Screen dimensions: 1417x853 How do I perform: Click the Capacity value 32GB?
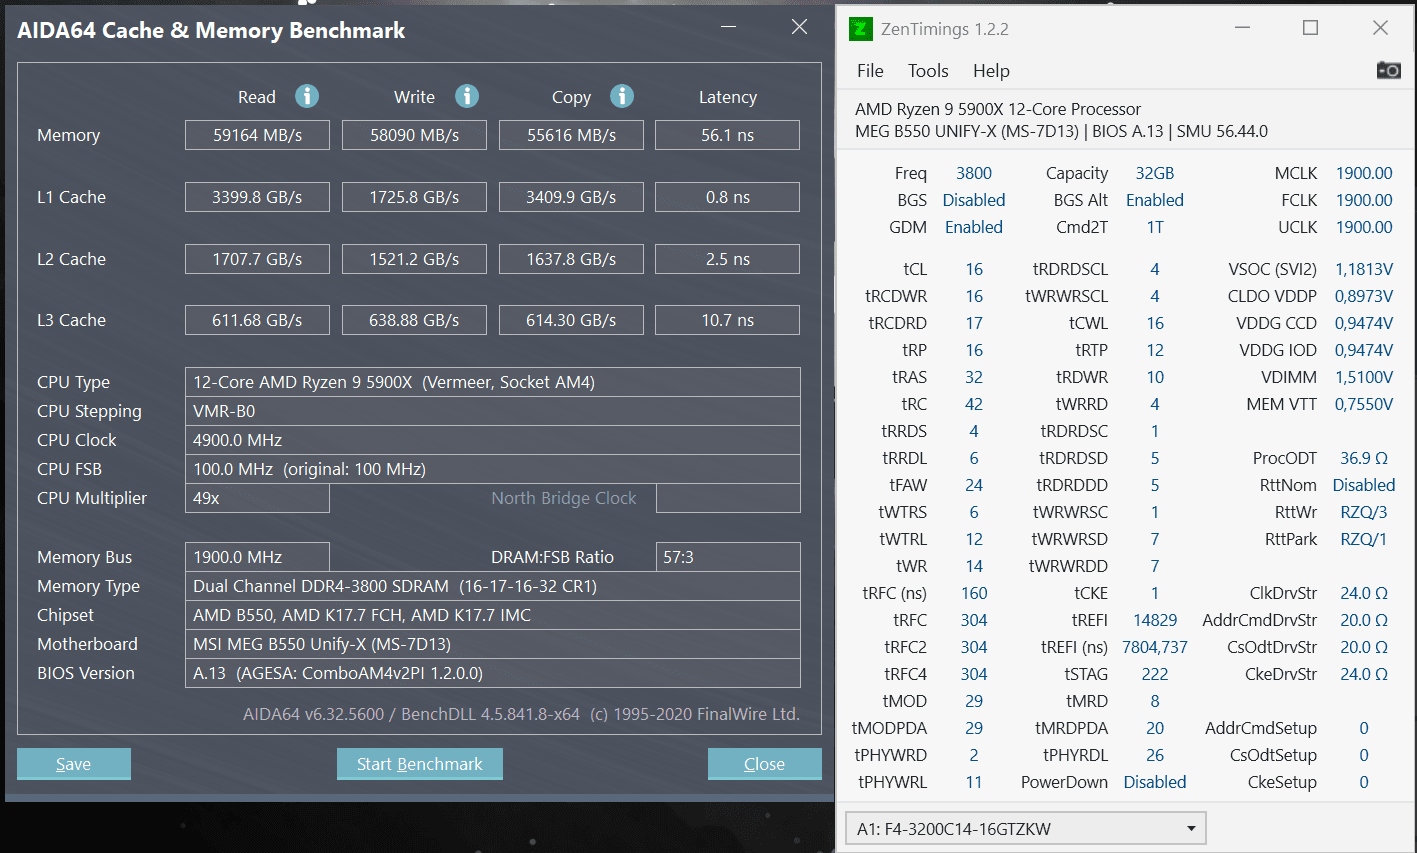tap(1155, 173)
